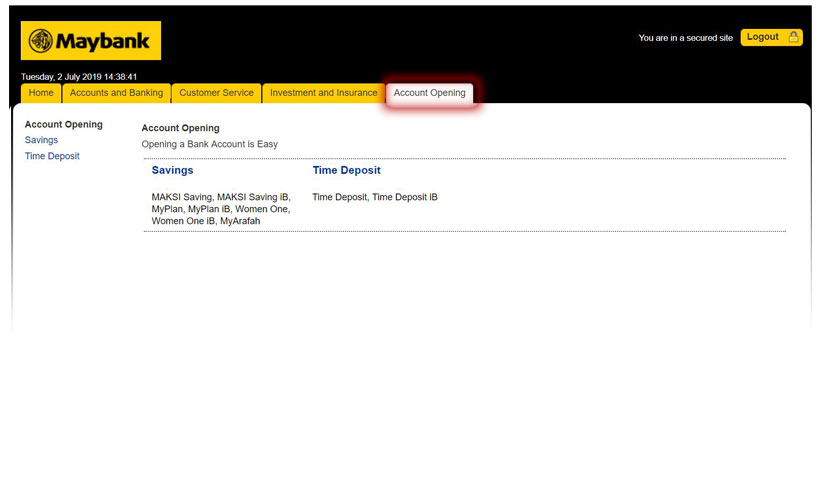Switch to the Accounts and Banking tab
Screen dimensions: 819x484
pos(116,93)
